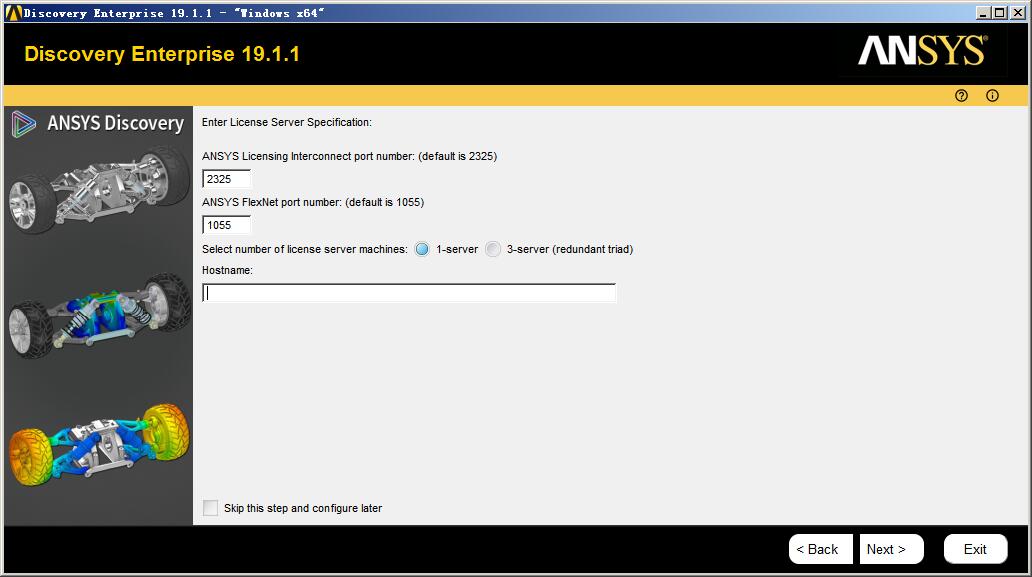Click the Hostname text box

click(409, 293)
